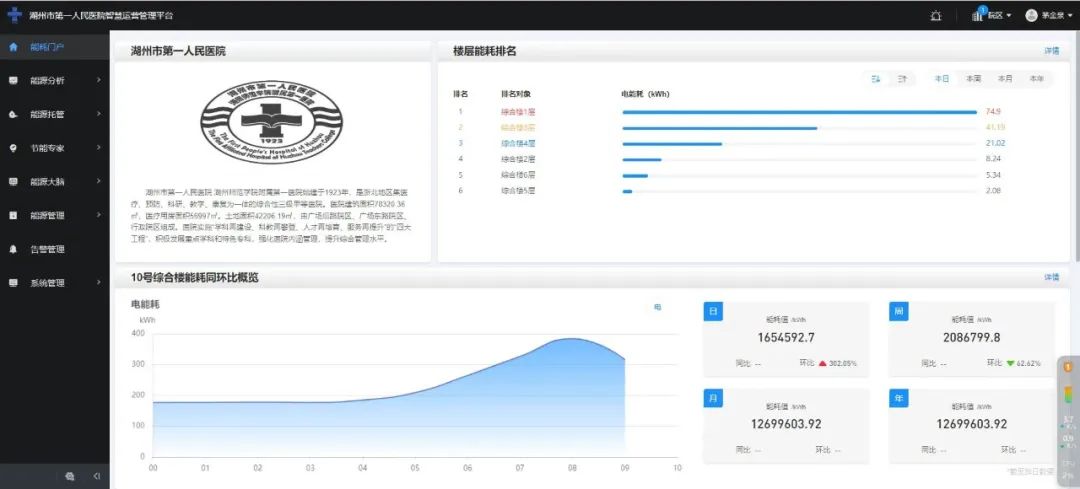Click the orange badge on floating widget
Viewport: 1080px width, 489px height.
pos(1068,366)
